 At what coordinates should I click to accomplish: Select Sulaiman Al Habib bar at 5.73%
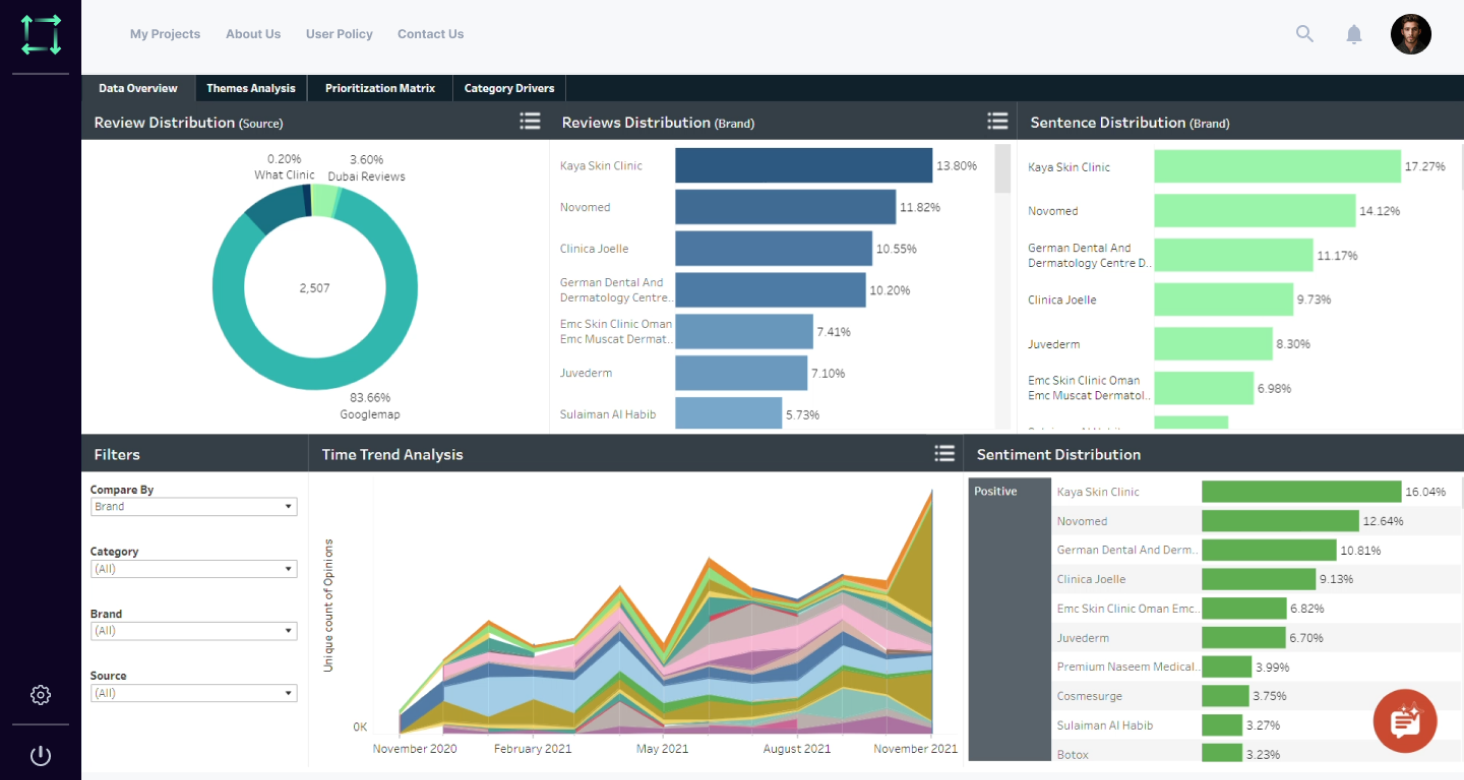[728, 413]
